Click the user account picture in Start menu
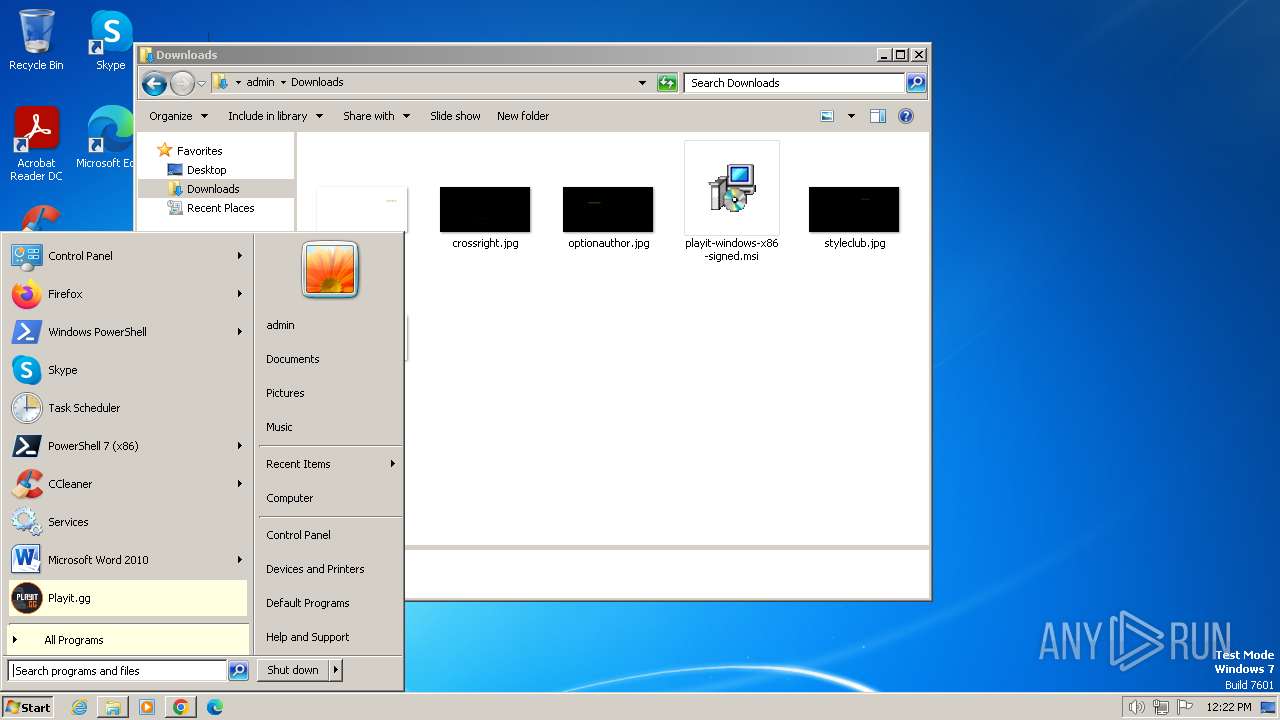The width and height of the screenshot is (1280, 720). click(x=330, y=270)
